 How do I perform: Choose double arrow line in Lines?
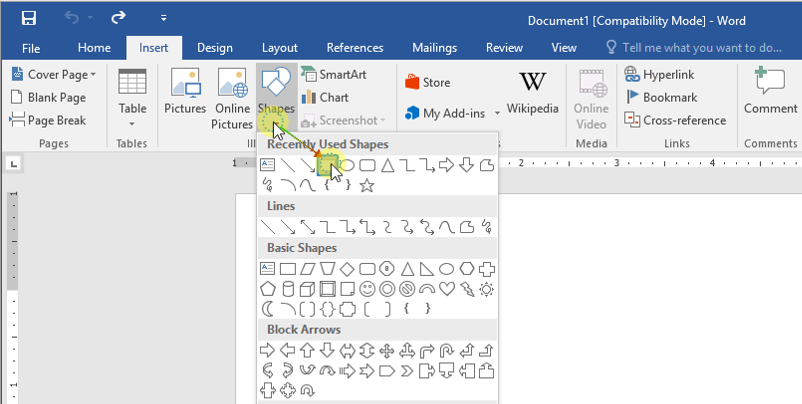[307, 227]
